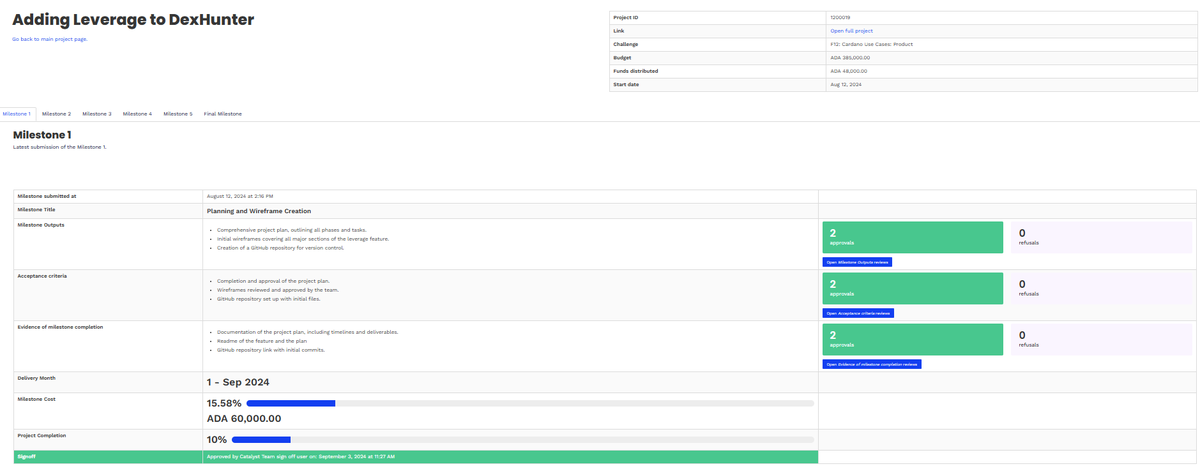
Task: Click the refusals box for Milestone Outputs
Action: (1101, 237)
